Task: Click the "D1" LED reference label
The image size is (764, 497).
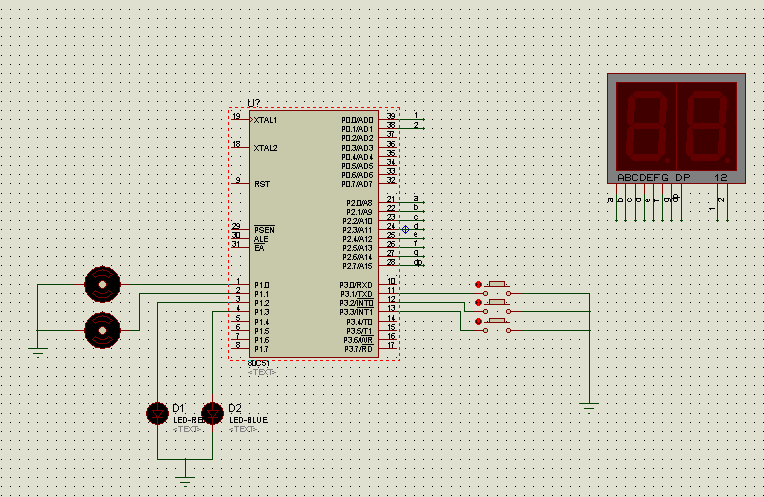Action: pyautogui.click(x=179, y=408)
